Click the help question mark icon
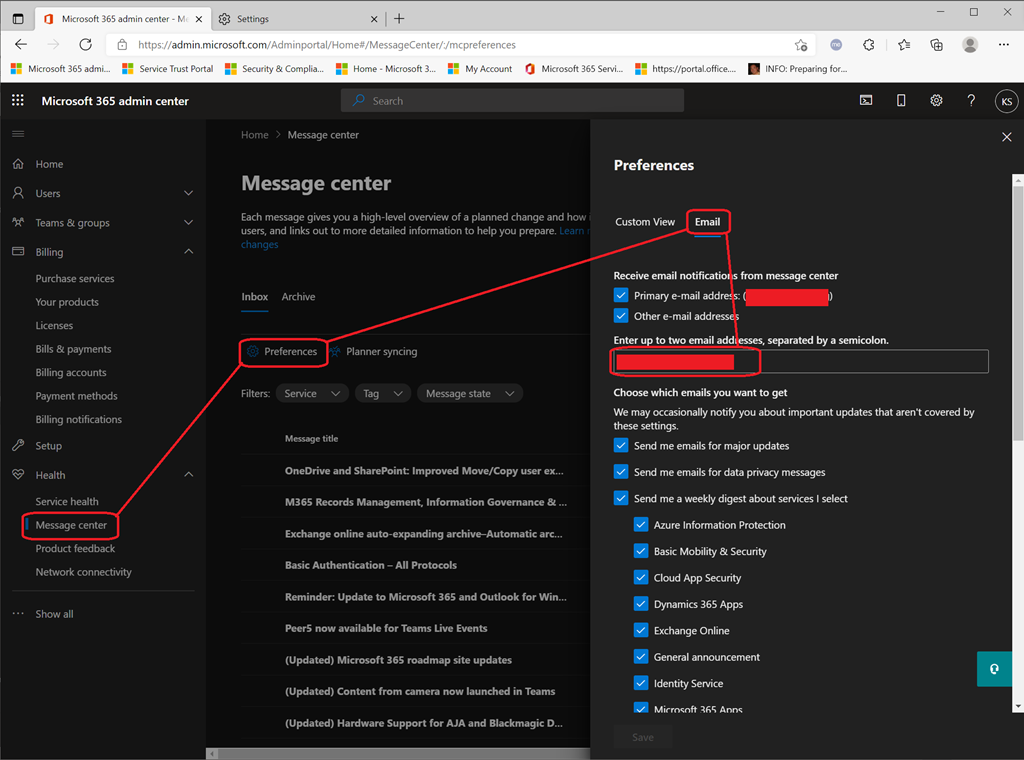Viewport: 1024px width, 760px height. point(970,101)
